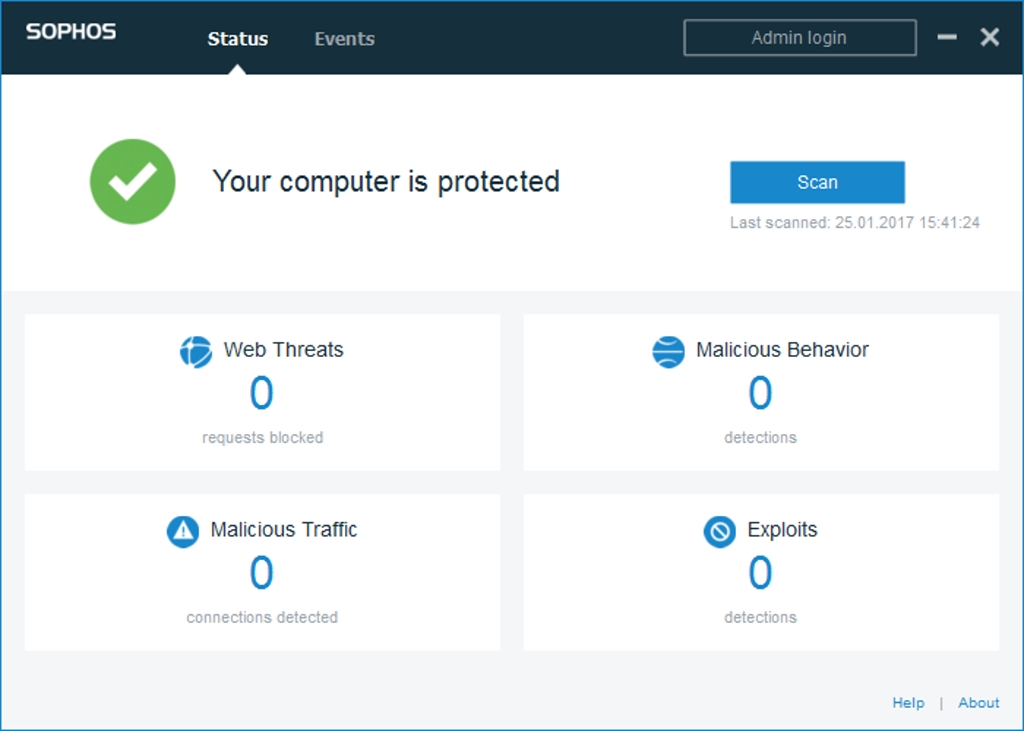Click the Malicious Traffic warning triangle icon
The height and width of the screenshot is (731, 1024).
[183, 531]
